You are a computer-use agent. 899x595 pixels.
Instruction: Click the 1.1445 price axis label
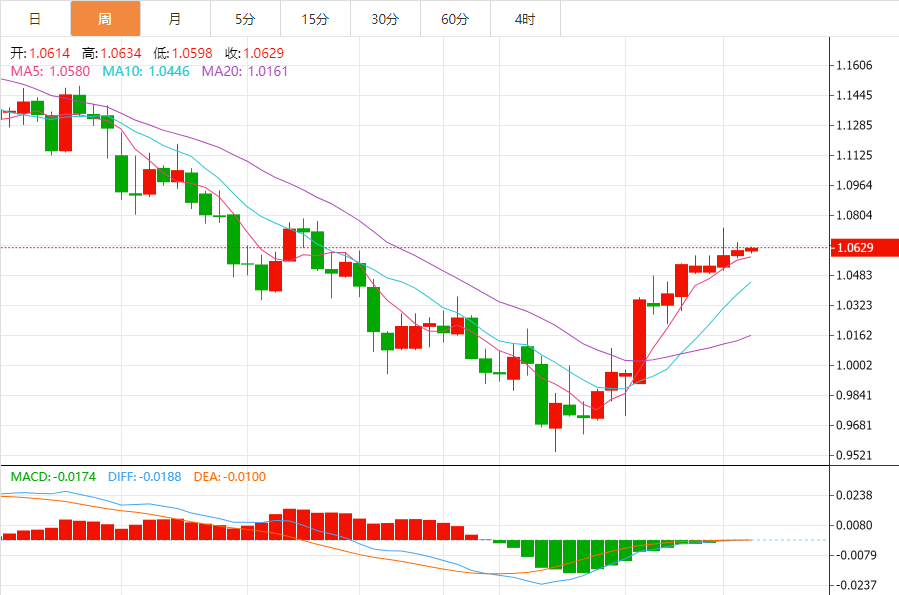click(854, 95)
